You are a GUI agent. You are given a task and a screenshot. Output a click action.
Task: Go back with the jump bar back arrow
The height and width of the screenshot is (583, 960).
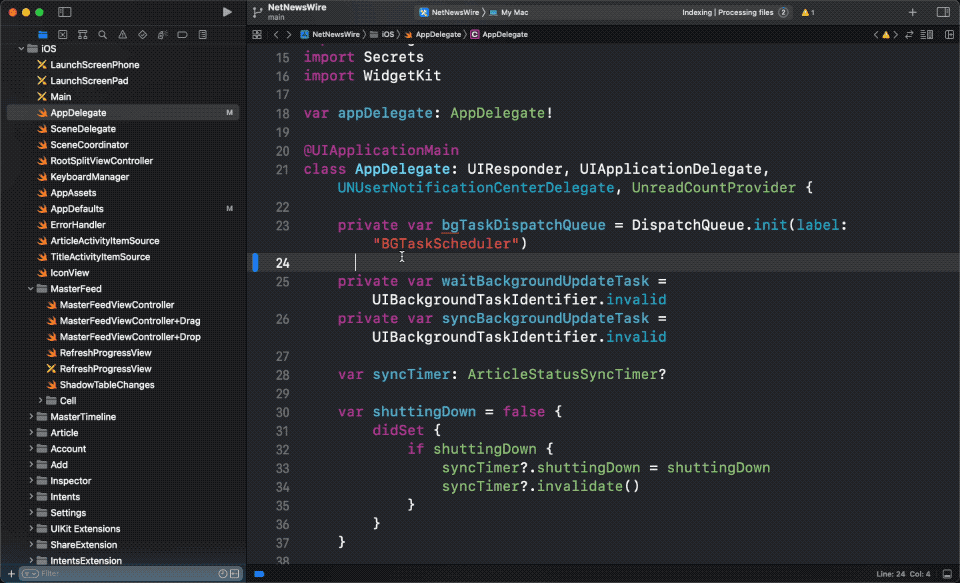276,34
